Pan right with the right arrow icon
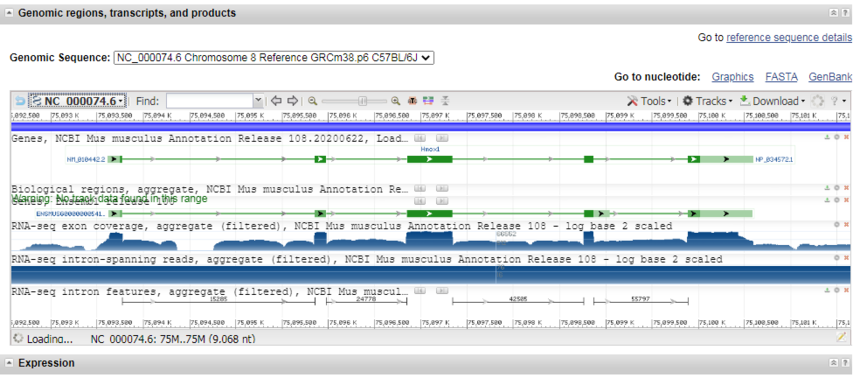 292,101
